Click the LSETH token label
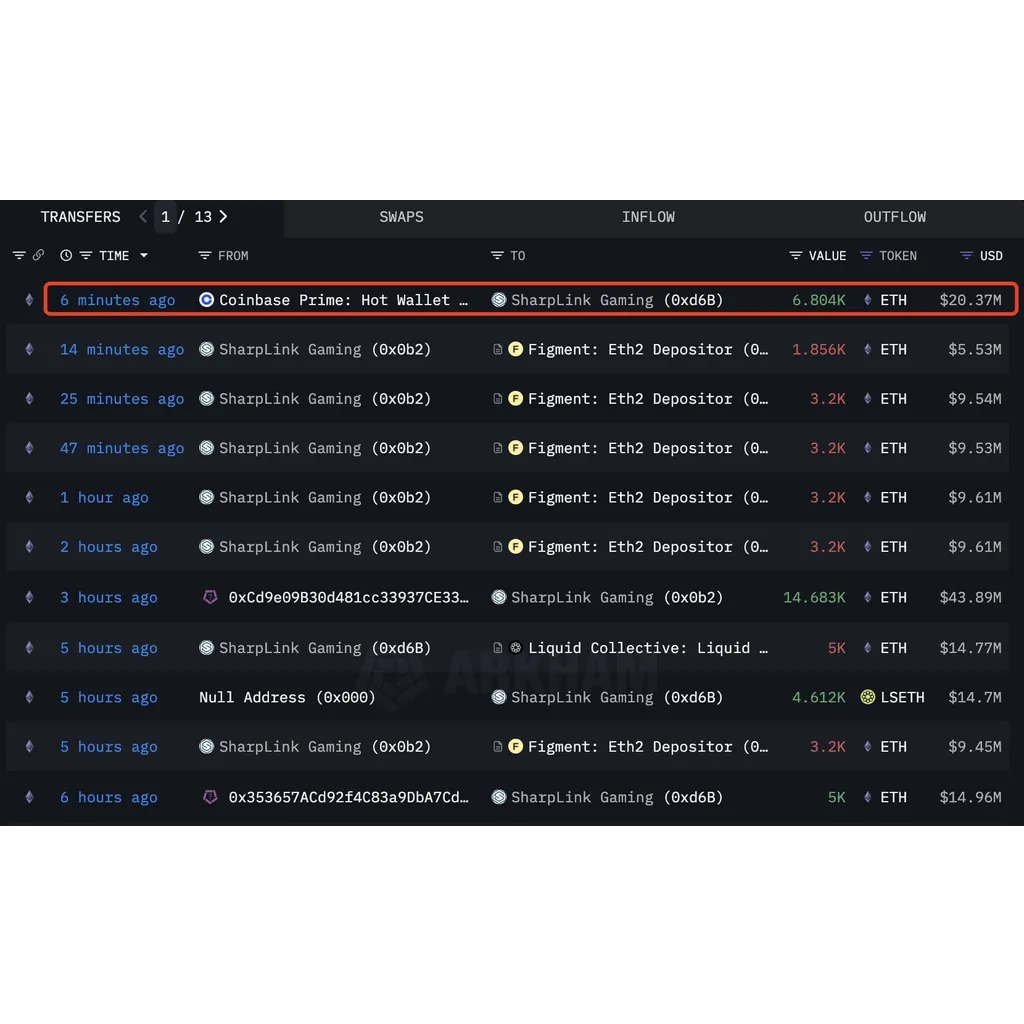Image resolution: width=1024 pixels, height=1024 pixels. [902, 697]
